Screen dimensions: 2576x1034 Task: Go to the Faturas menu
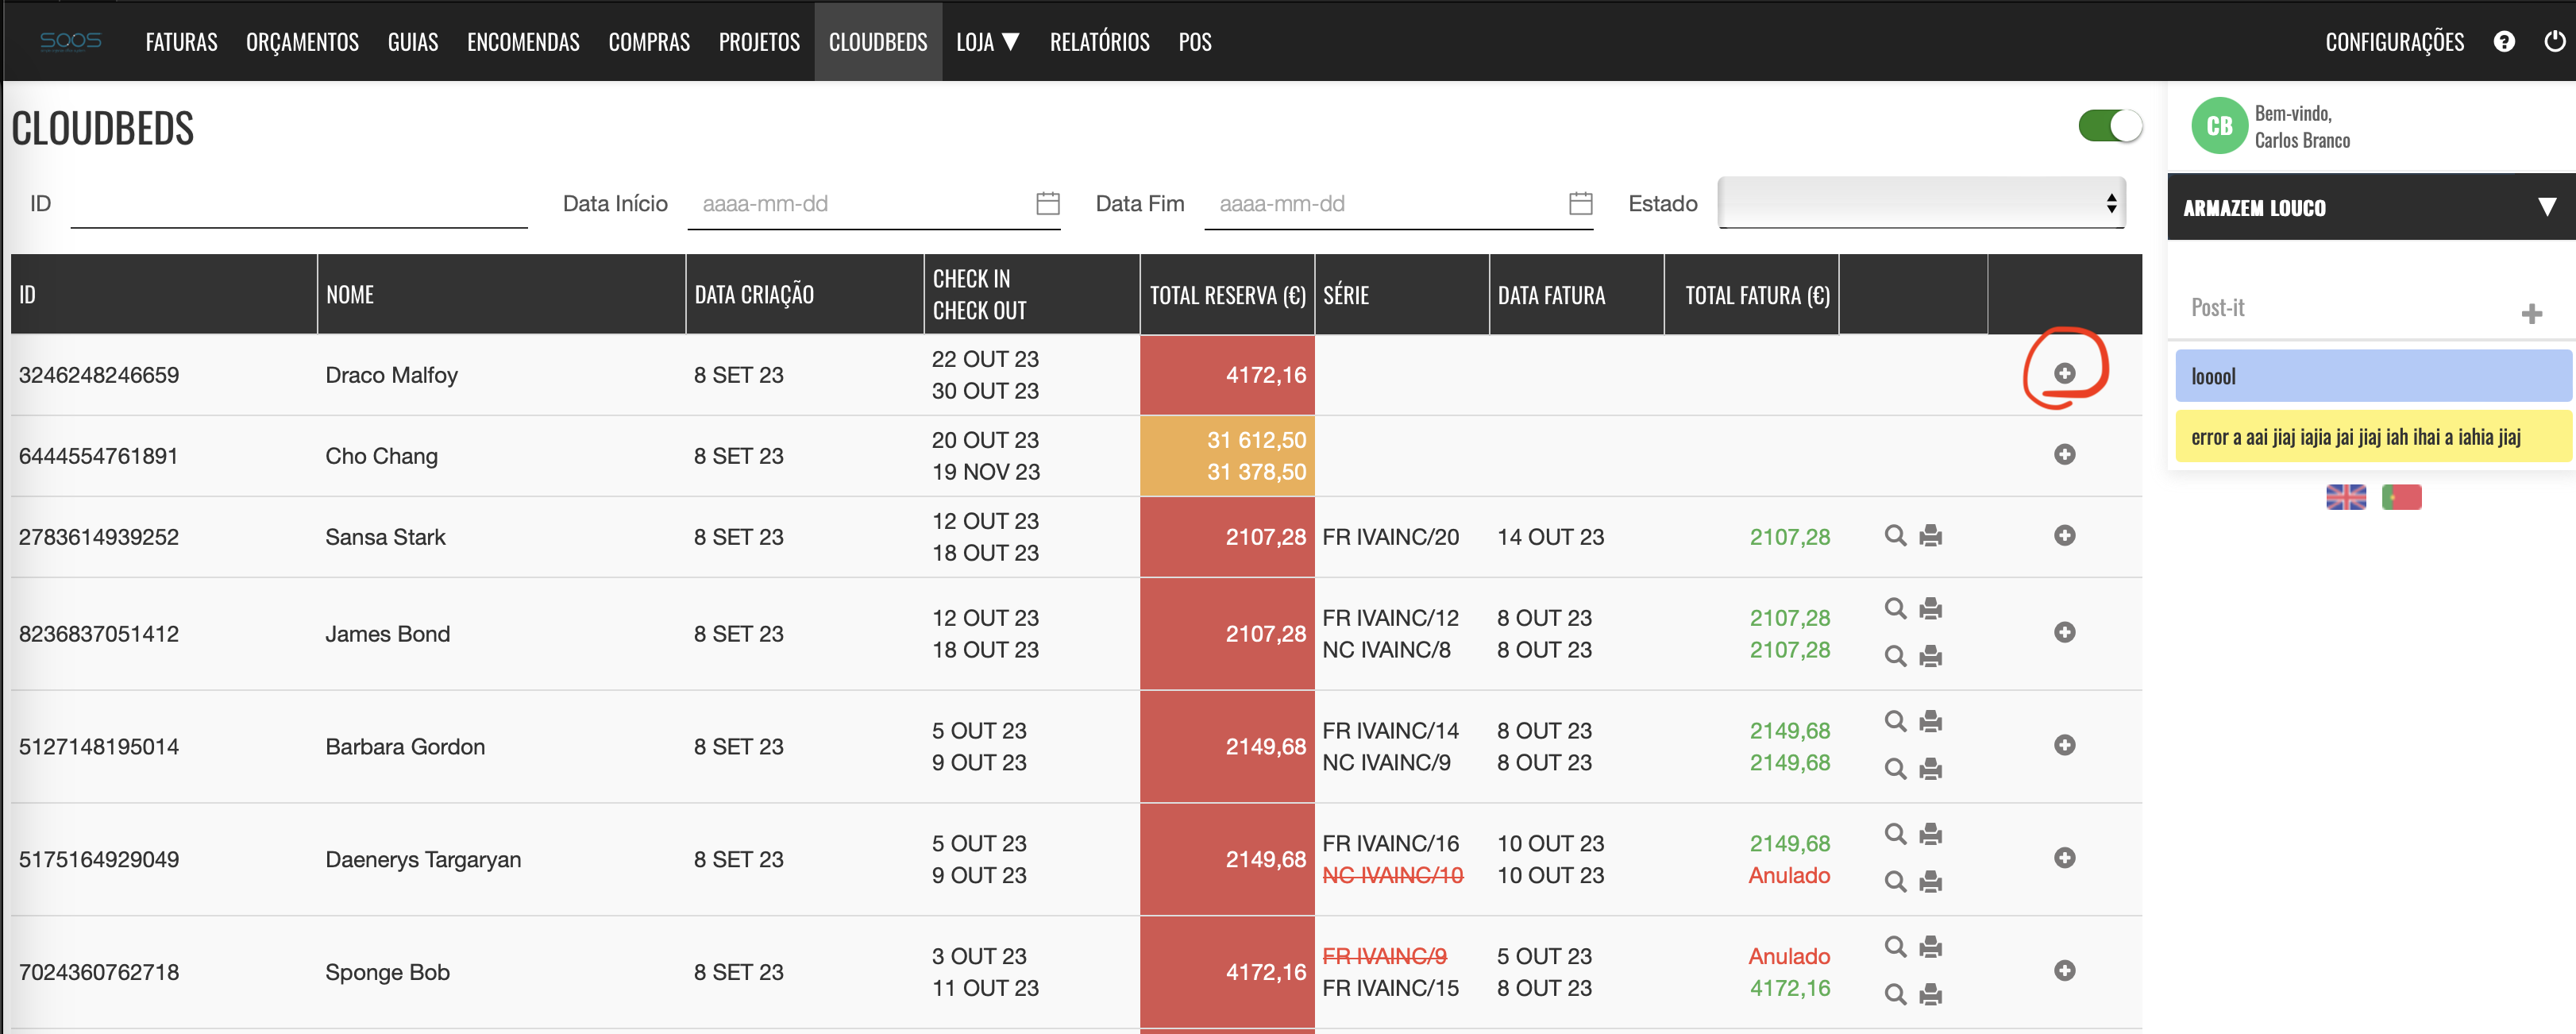[x=181, y=42]
